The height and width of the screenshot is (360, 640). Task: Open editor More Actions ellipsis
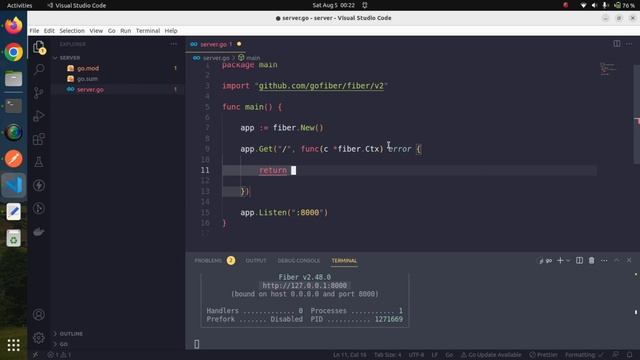[629, 44]
